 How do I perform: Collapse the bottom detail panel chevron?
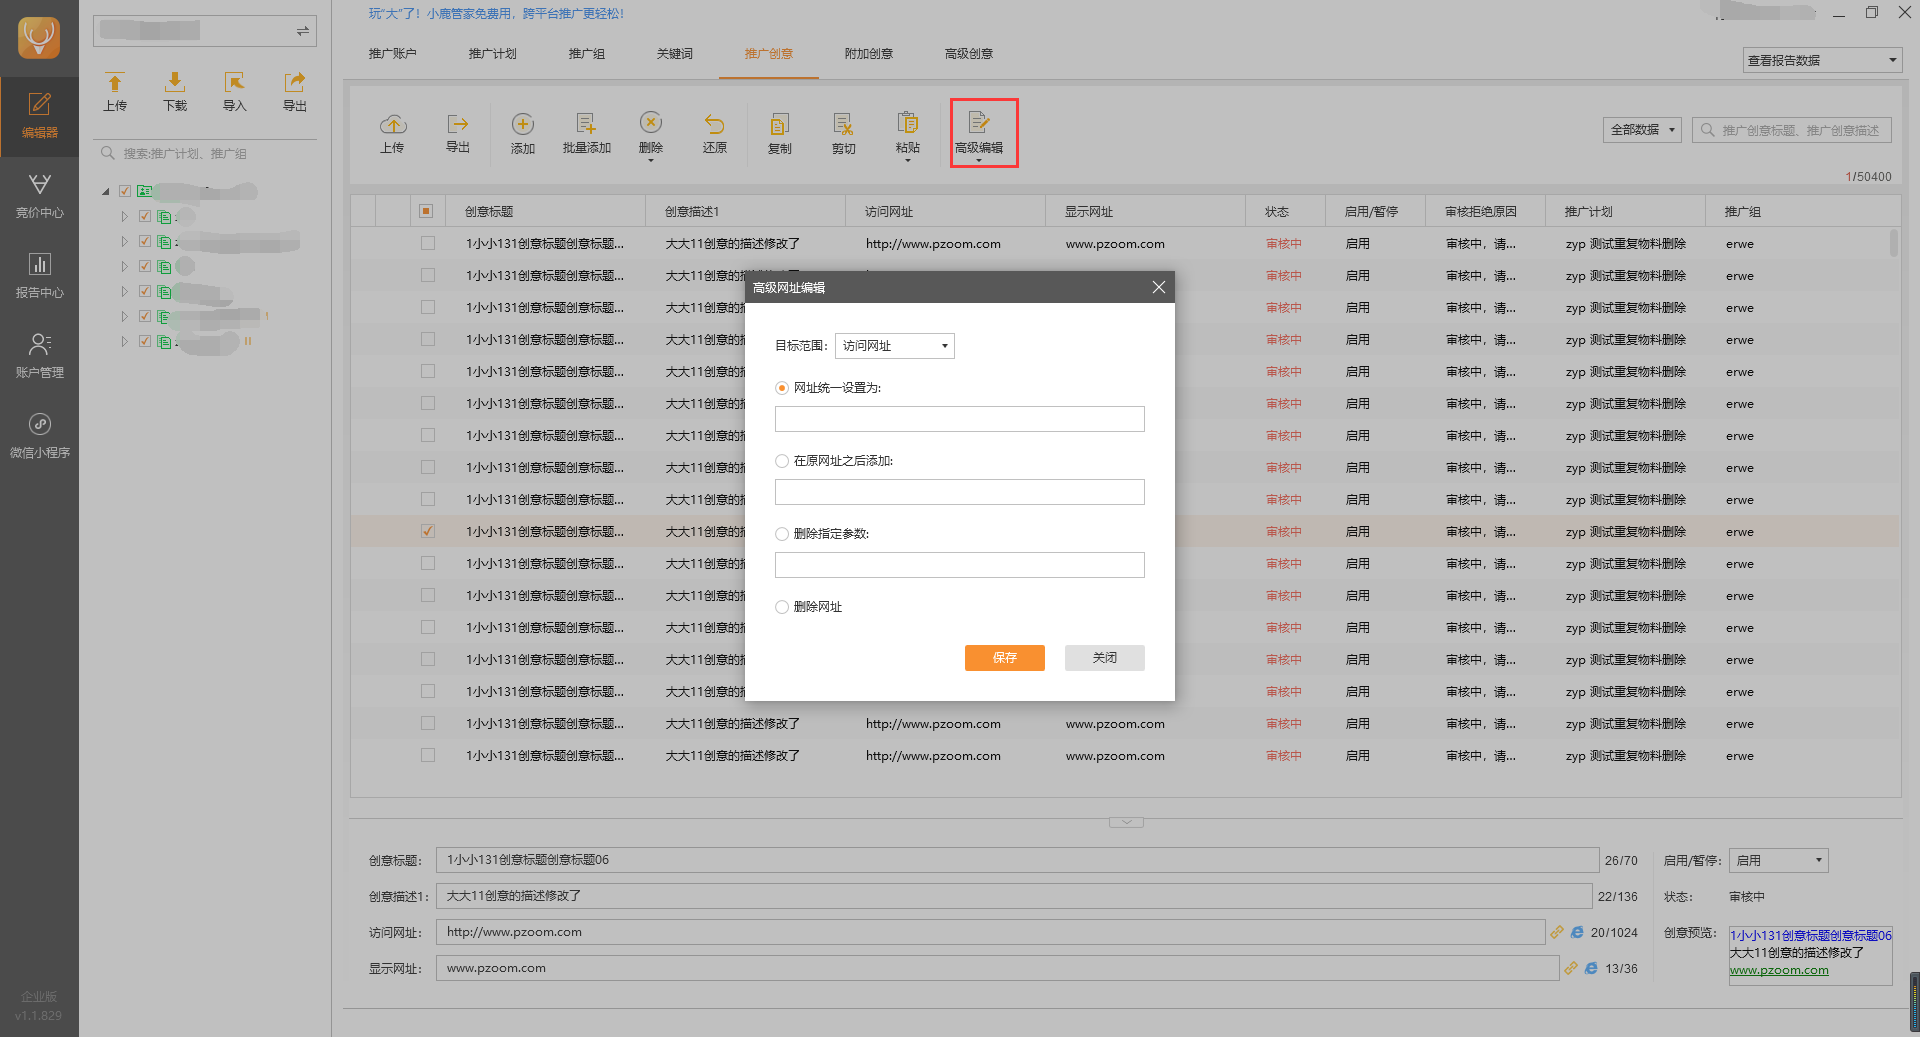pyautogui.click(x=1126, y=822)
